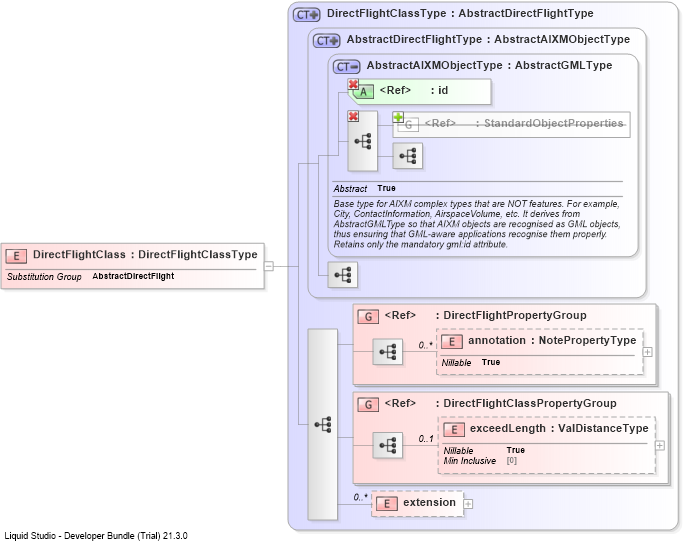Select the E icon of annotation element
This screenshot has width=683, height=541.
(452, 342)
